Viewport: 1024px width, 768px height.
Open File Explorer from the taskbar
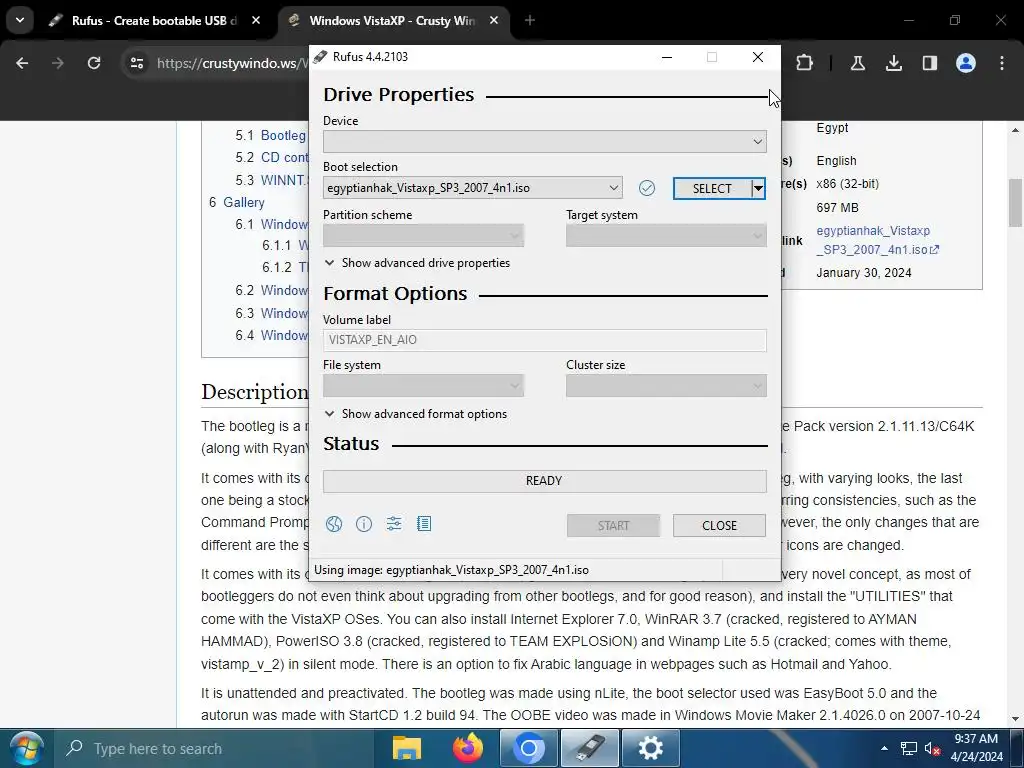click(406, 748)
